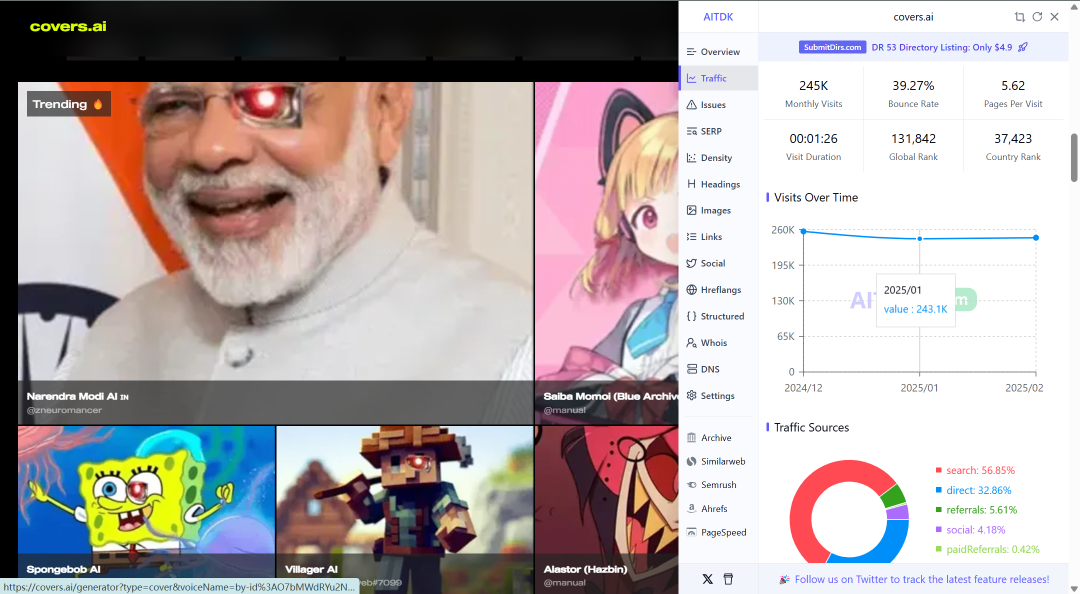Click the 245K Monthly Visits stat
The width and height of the screenshot is (1080, 594).
pyautogui.click(x=813, y=94)
